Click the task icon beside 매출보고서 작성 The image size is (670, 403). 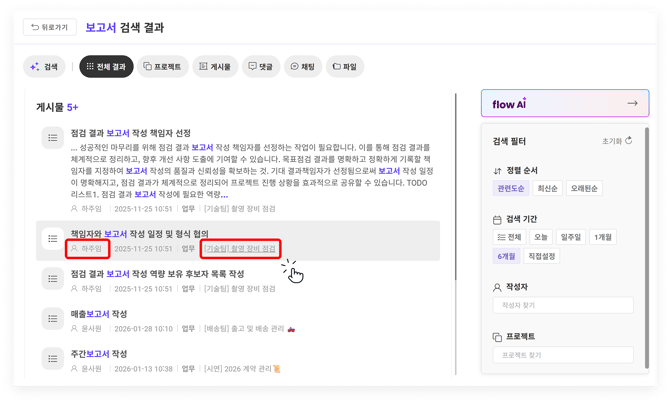(52, 319)
